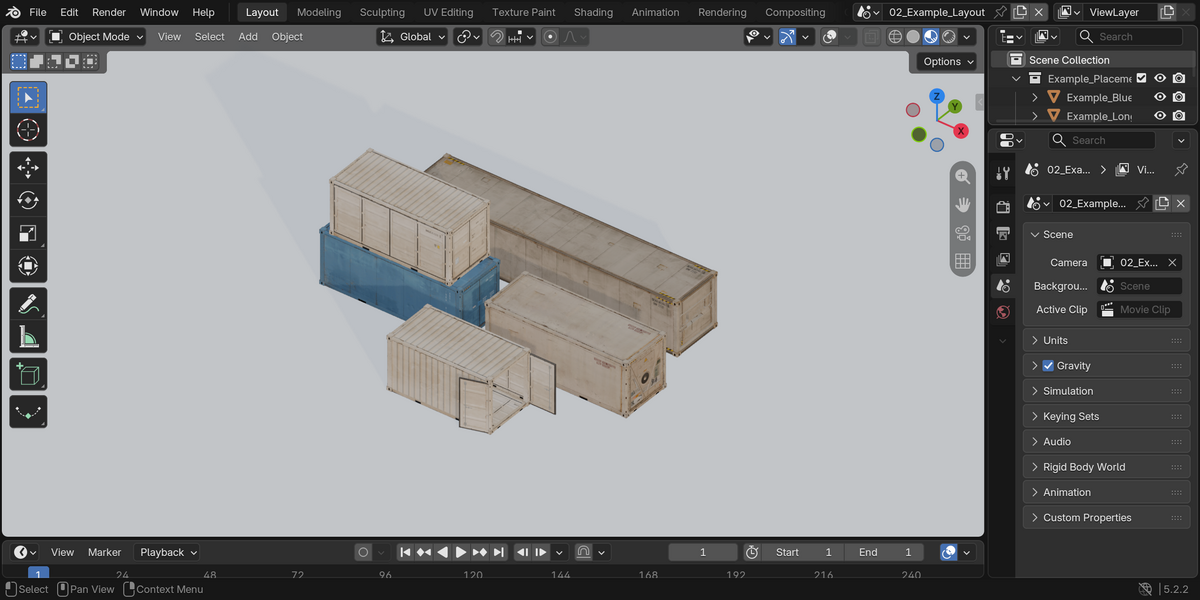Open the View Layer properties tab
Screen dimensions: 1200x600
(1003, 259)
